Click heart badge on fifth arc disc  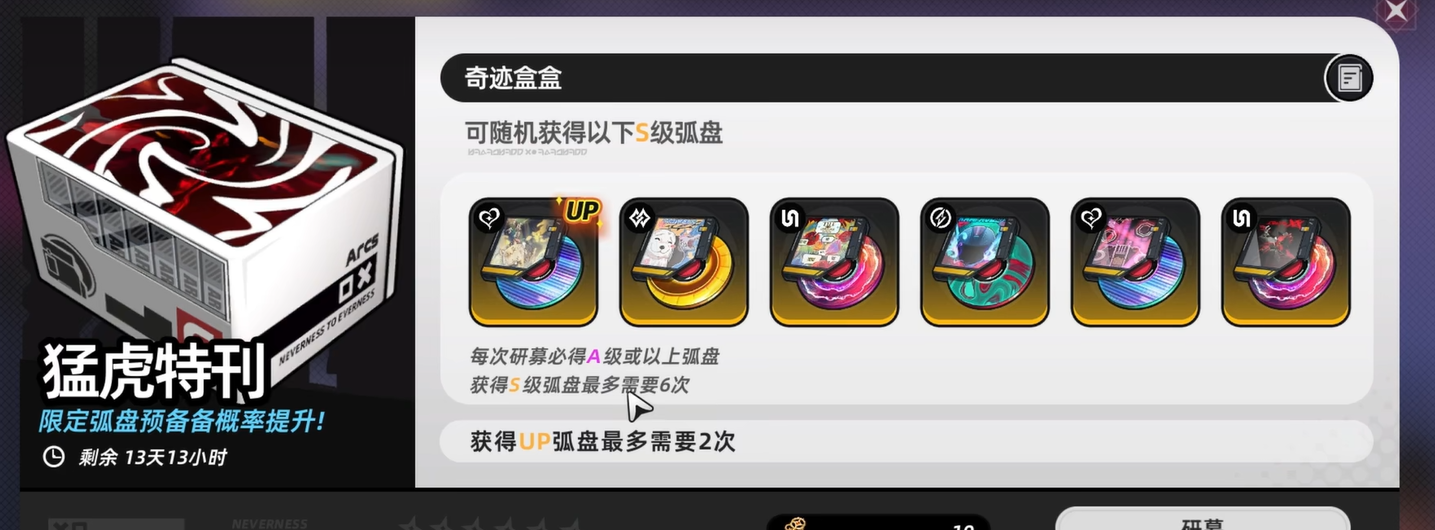click(x=1090, y=216)
